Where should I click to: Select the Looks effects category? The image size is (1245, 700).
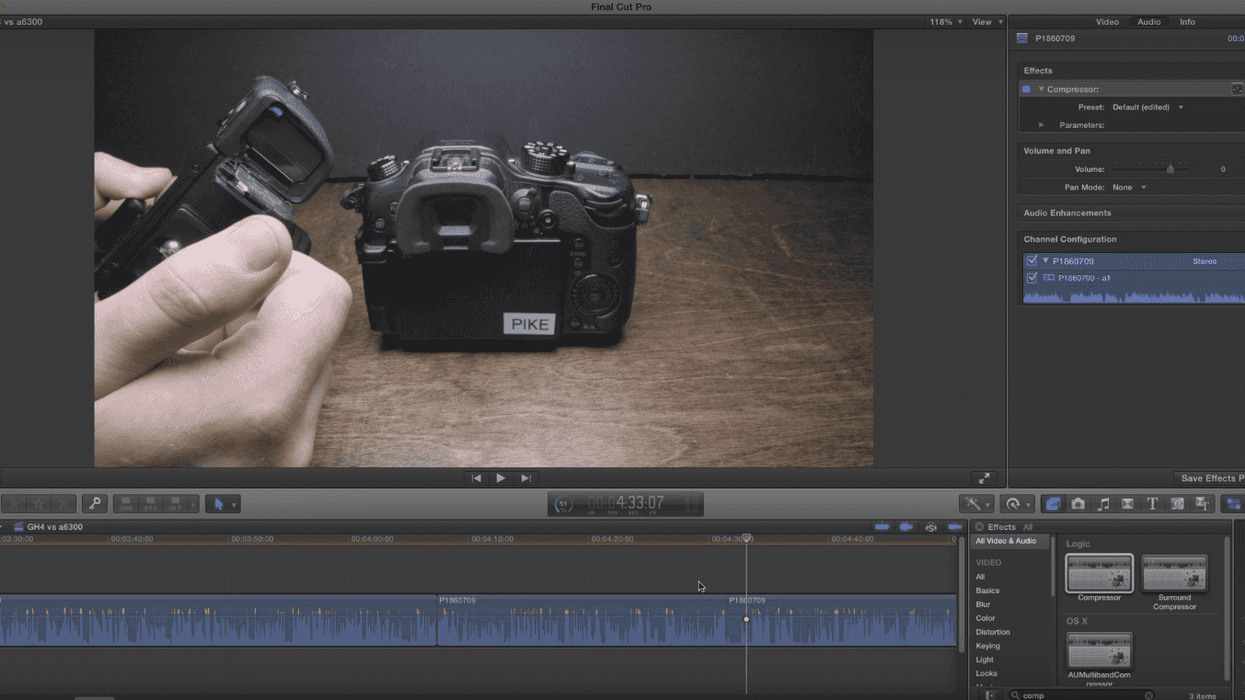(987, 674)
